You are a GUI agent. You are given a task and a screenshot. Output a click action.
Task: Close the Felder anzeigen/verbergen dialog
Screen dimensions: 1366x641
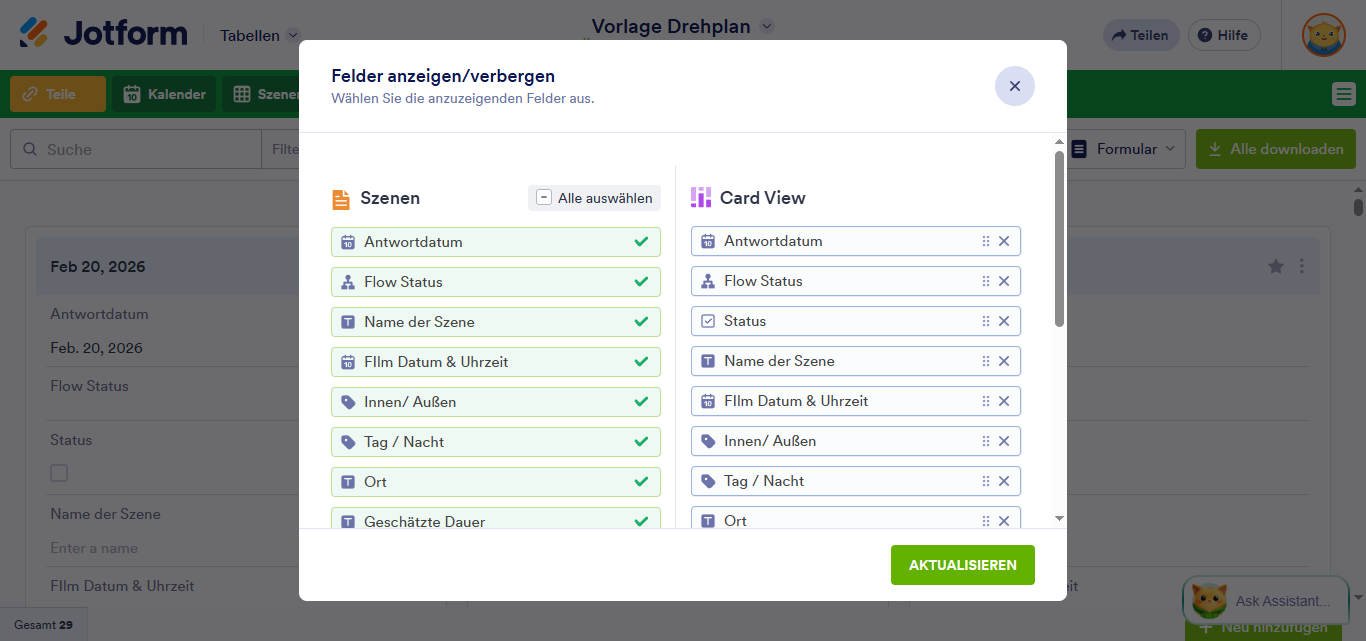[1014, 86]
